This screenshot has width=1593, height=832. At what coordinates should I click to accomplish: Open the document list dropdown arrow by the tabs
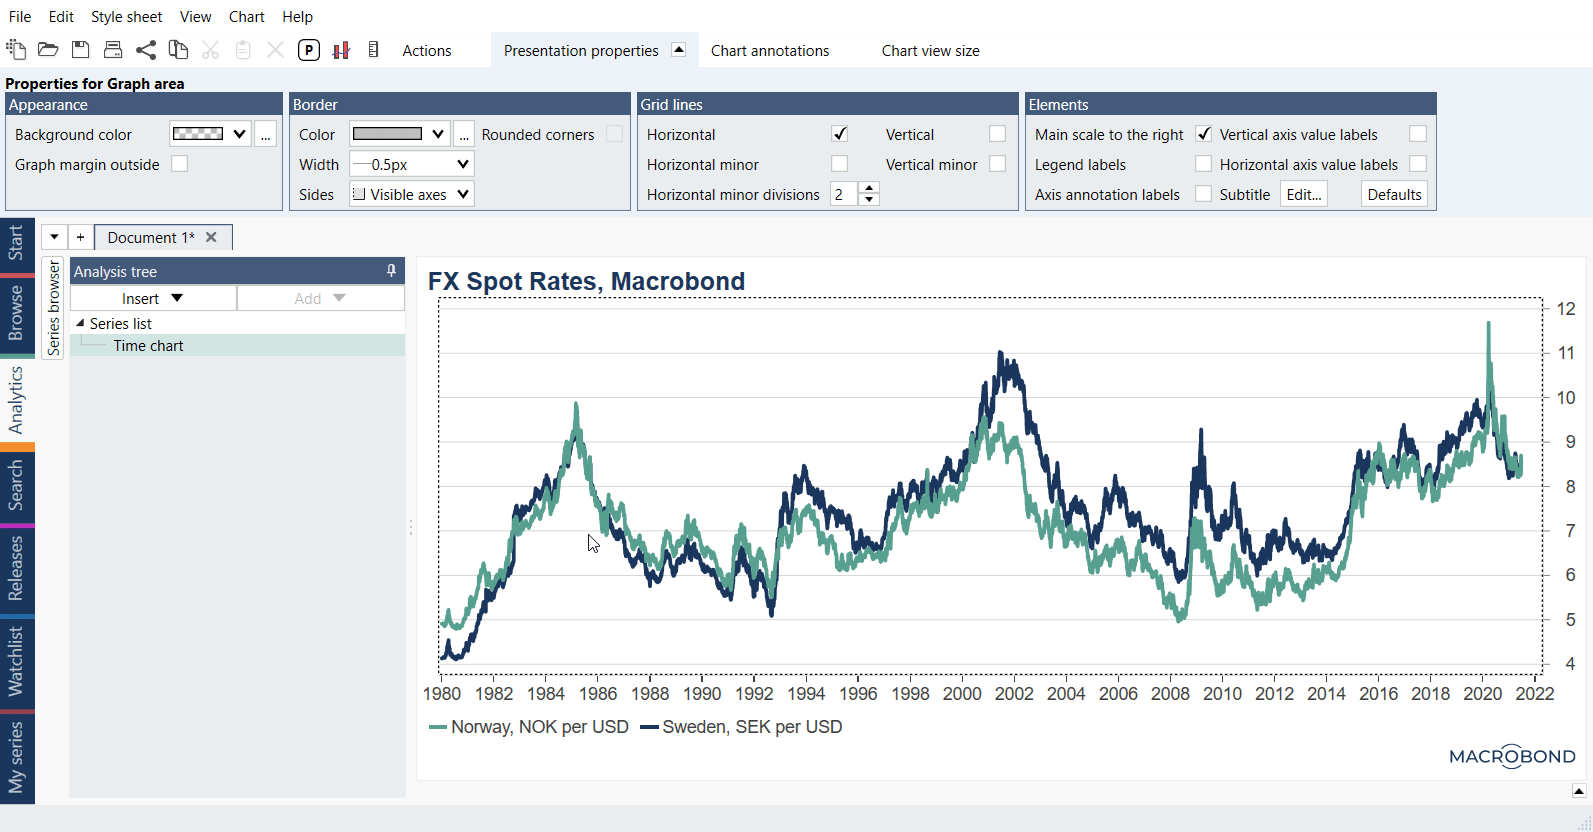click(54, 237)
